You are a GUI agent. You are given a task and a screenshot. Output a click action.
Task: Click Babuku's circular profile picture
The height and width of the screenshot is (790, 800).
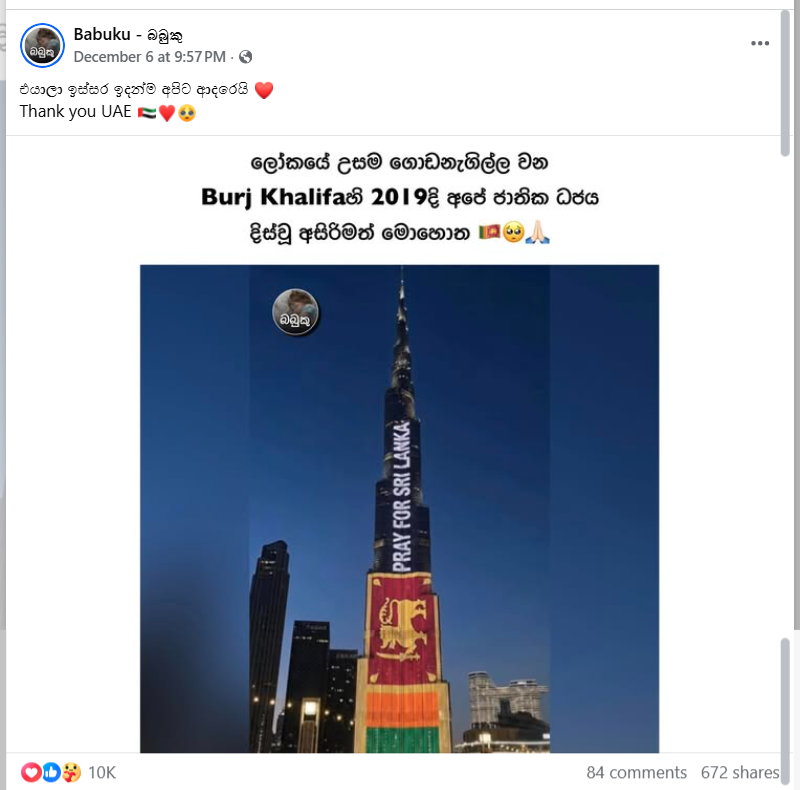[42, 45]
